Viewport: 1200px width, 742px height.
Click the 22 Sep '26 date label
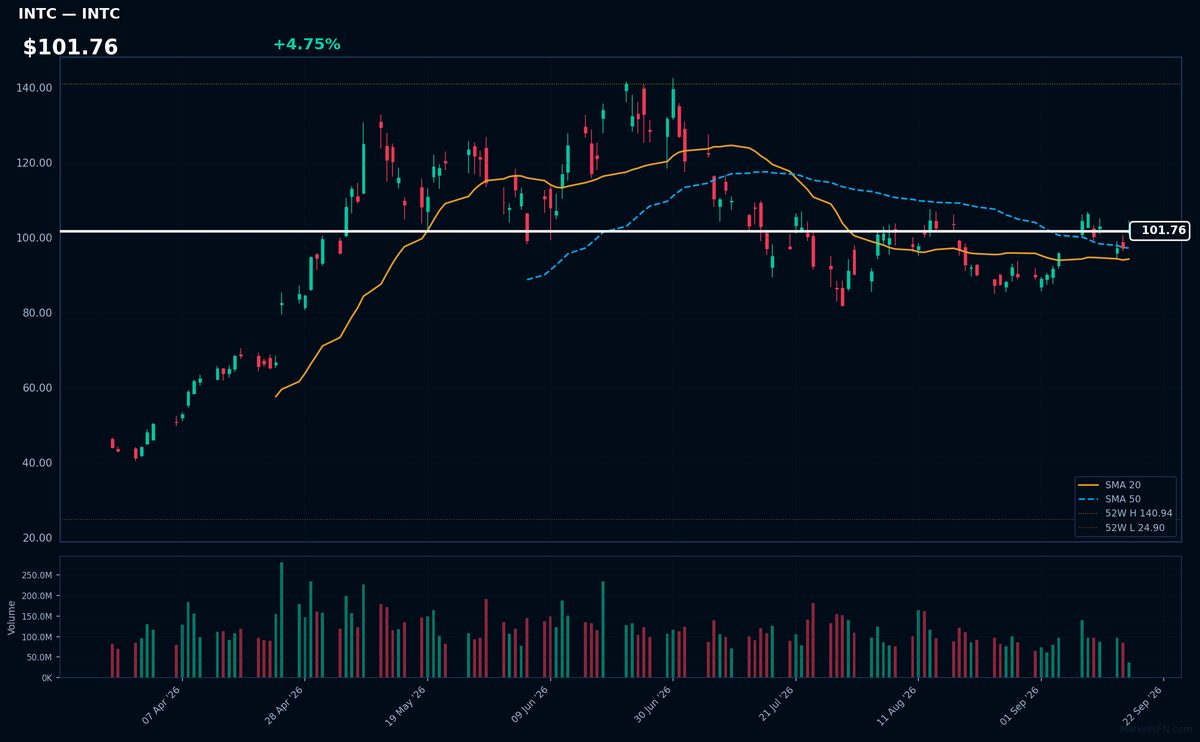click(1142, 705)
